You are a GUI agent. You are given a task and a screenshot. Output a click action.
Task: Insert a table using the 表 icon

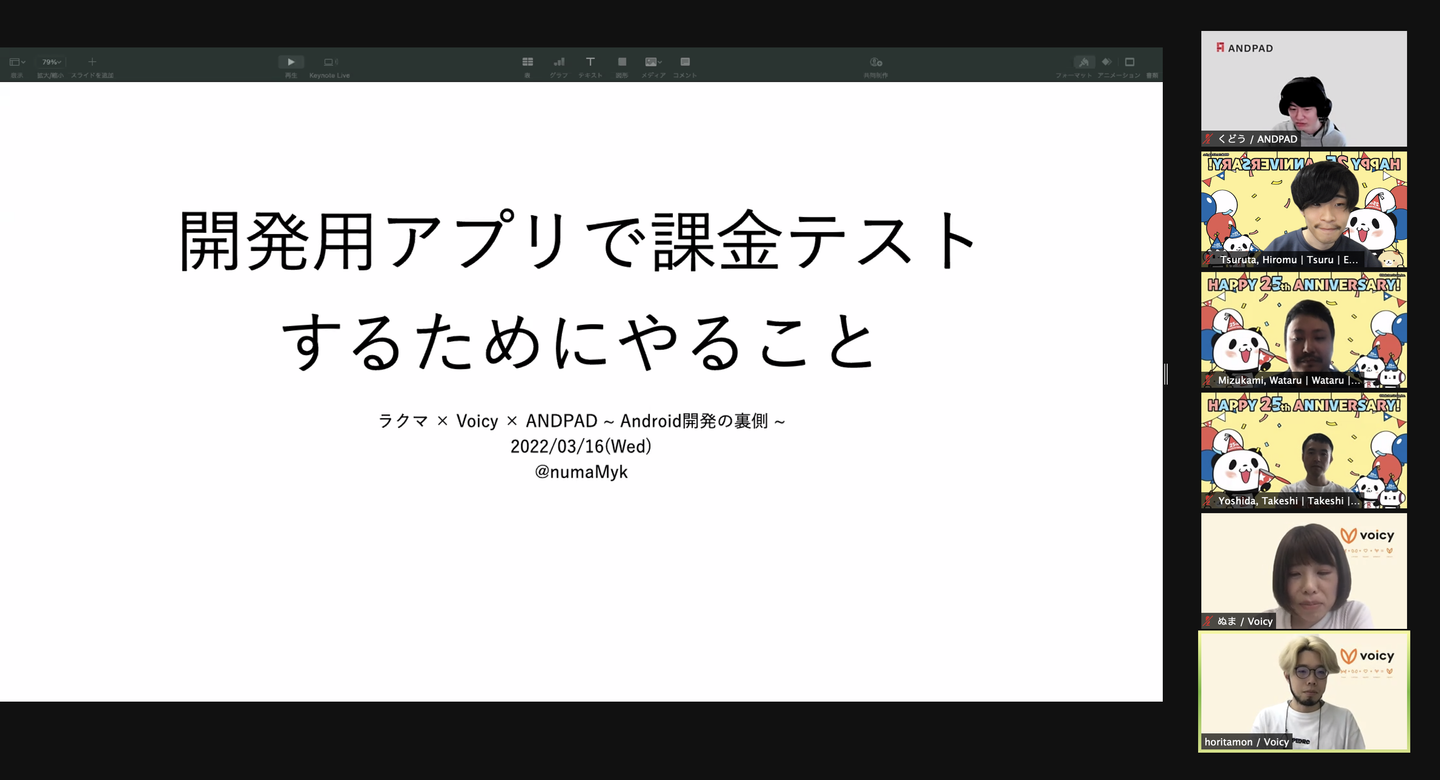(x=527, y=62)
